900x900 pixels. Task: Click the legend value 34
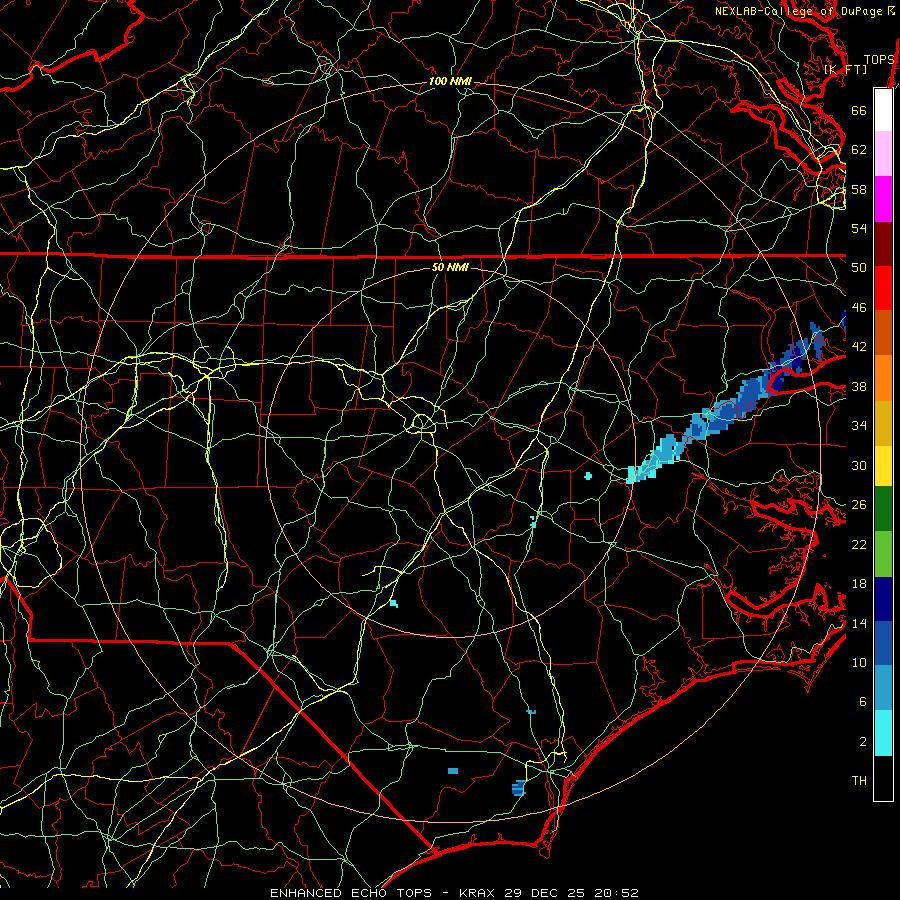coord(859,426)
